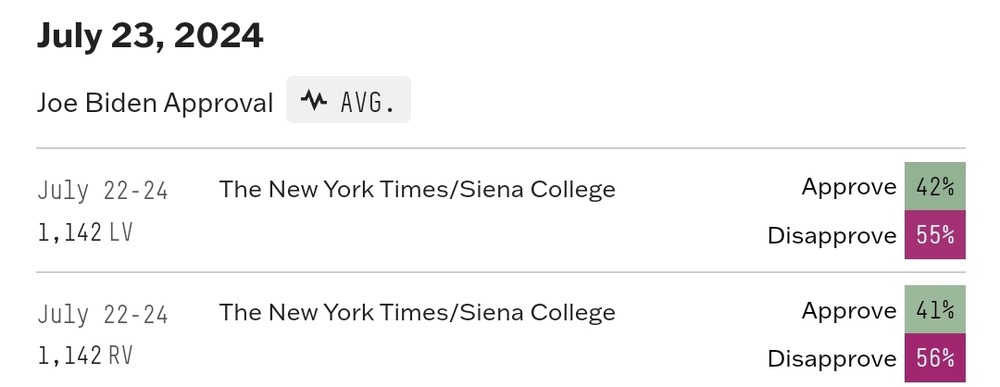The height and width of the screenshot is (387, 1000).
Task: Click the 55% magenta disapprove box
Action: pyautogui.click(x=935, y=235)
